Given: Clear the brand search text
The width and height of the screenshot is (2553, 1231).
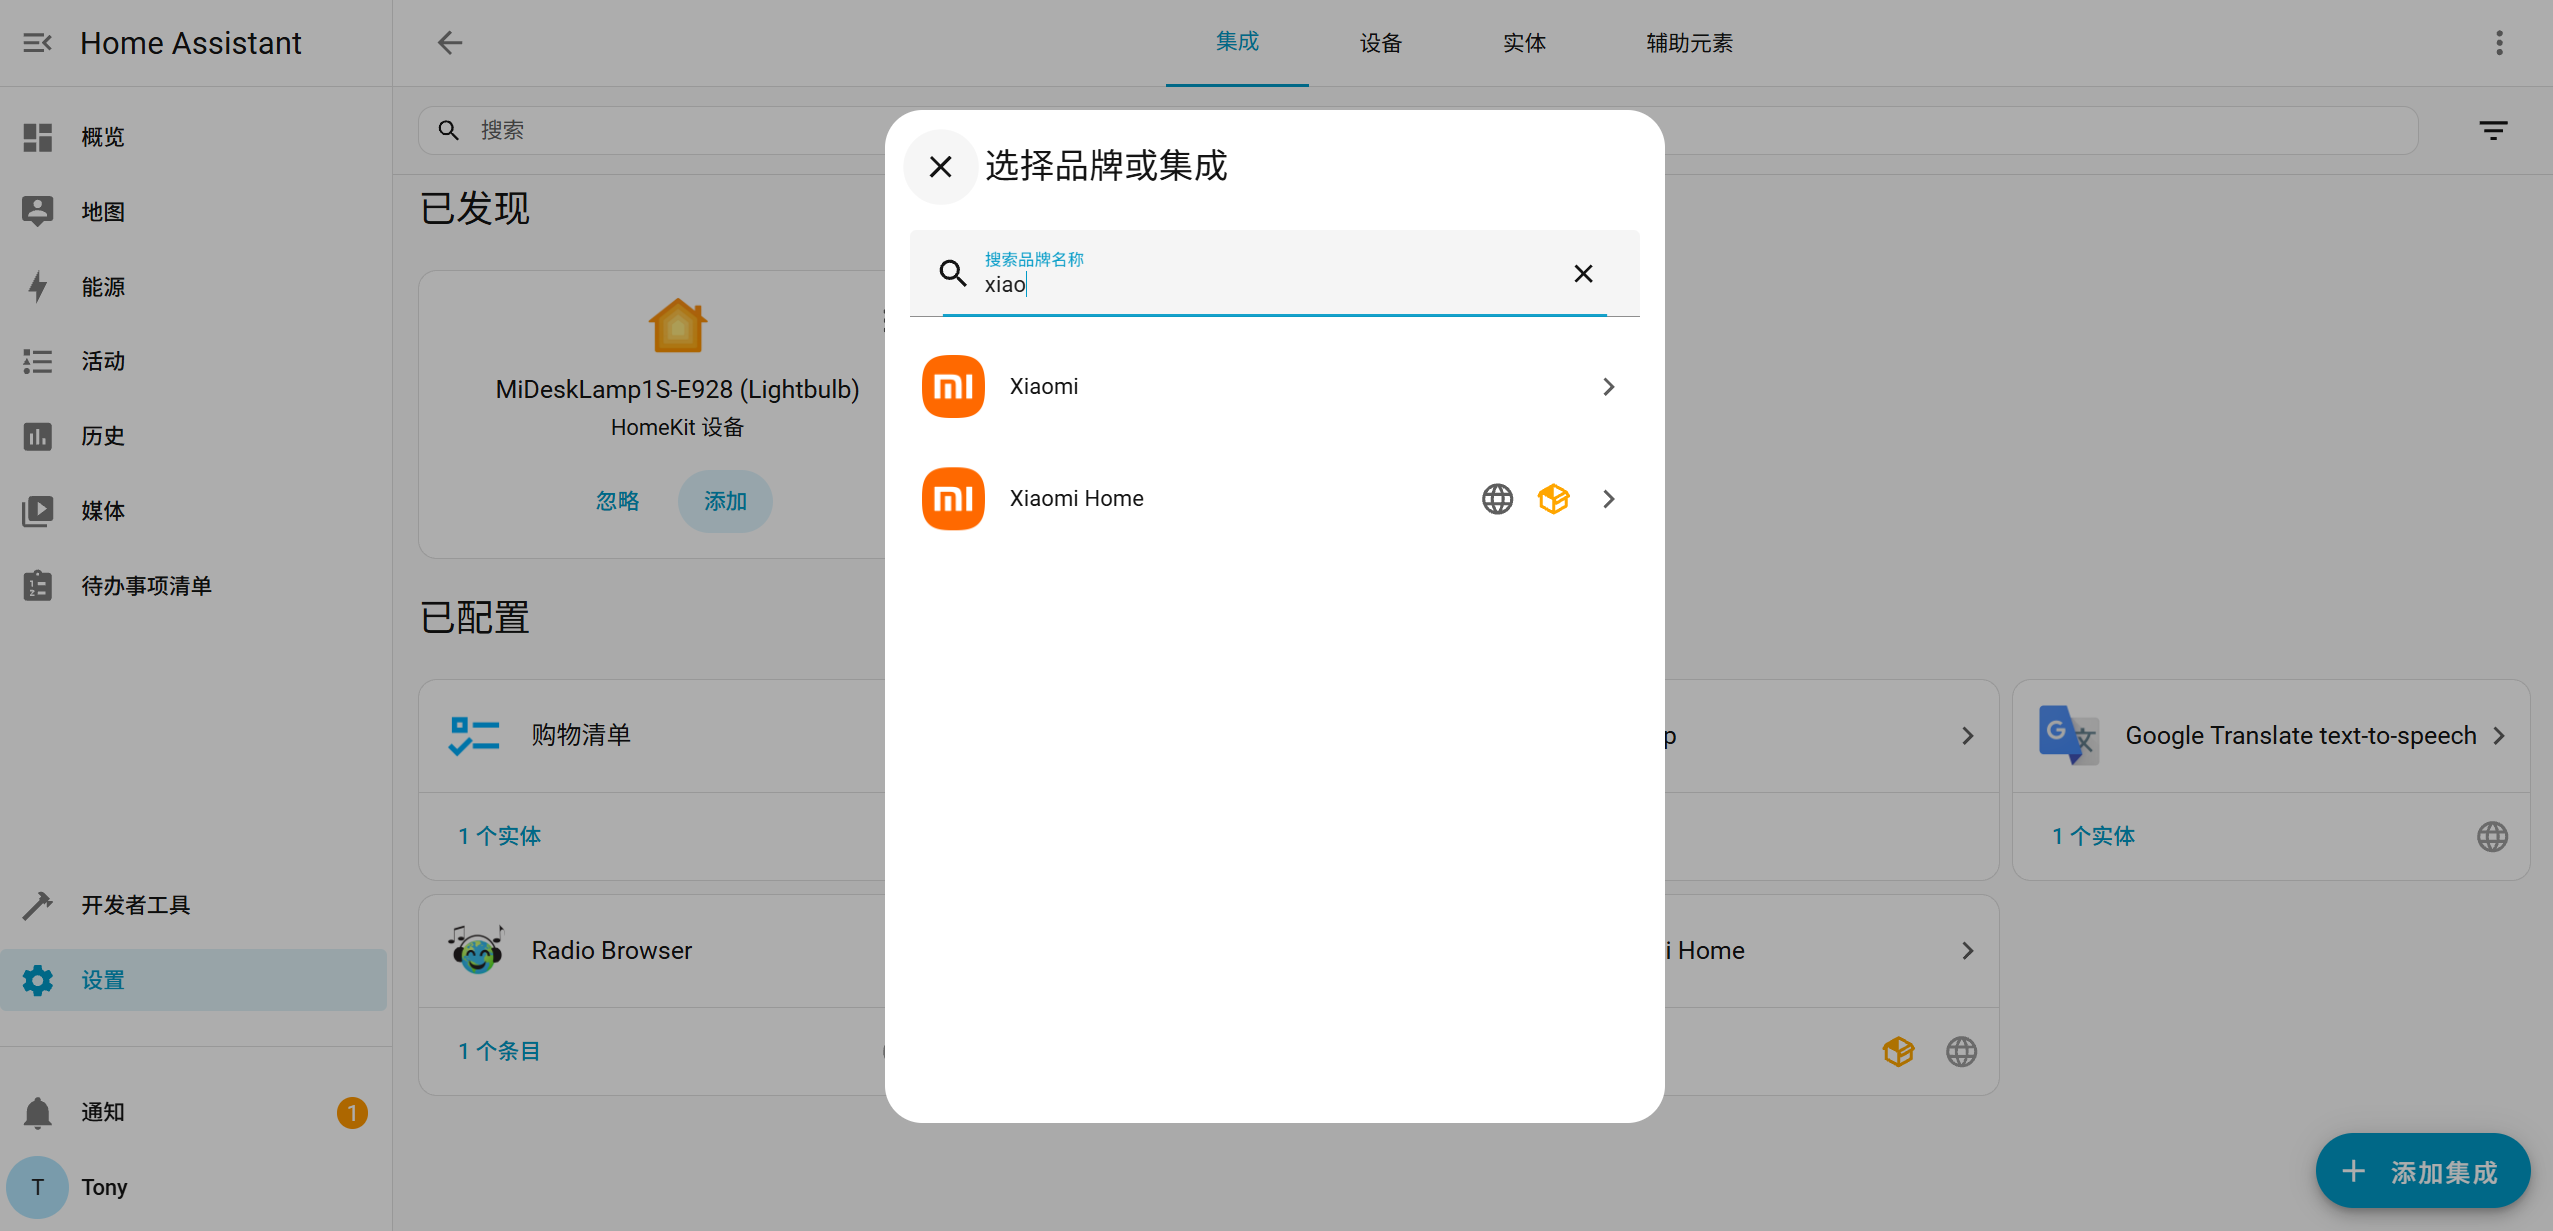Looking at the screenshot, I should click(x=1583, y=274).
